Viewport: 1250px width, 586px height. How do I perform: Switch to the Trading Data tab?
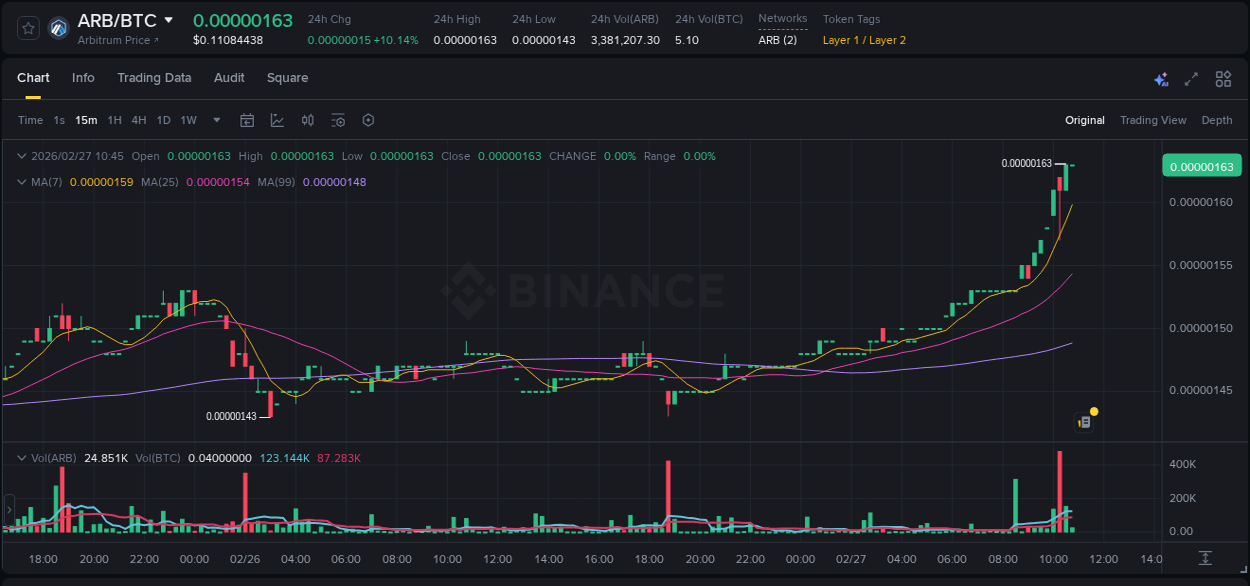coord(154,78)
